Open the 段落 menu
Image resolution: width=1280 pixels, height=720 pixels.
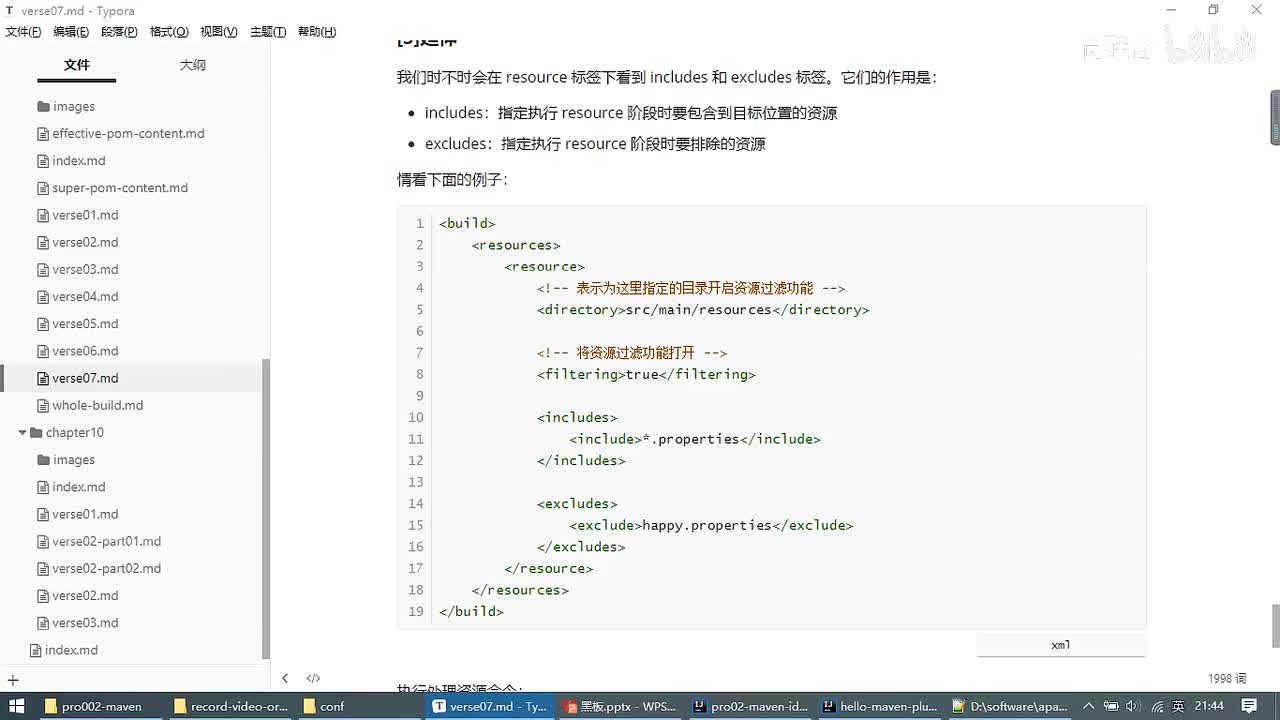click(x=119, y=32)
